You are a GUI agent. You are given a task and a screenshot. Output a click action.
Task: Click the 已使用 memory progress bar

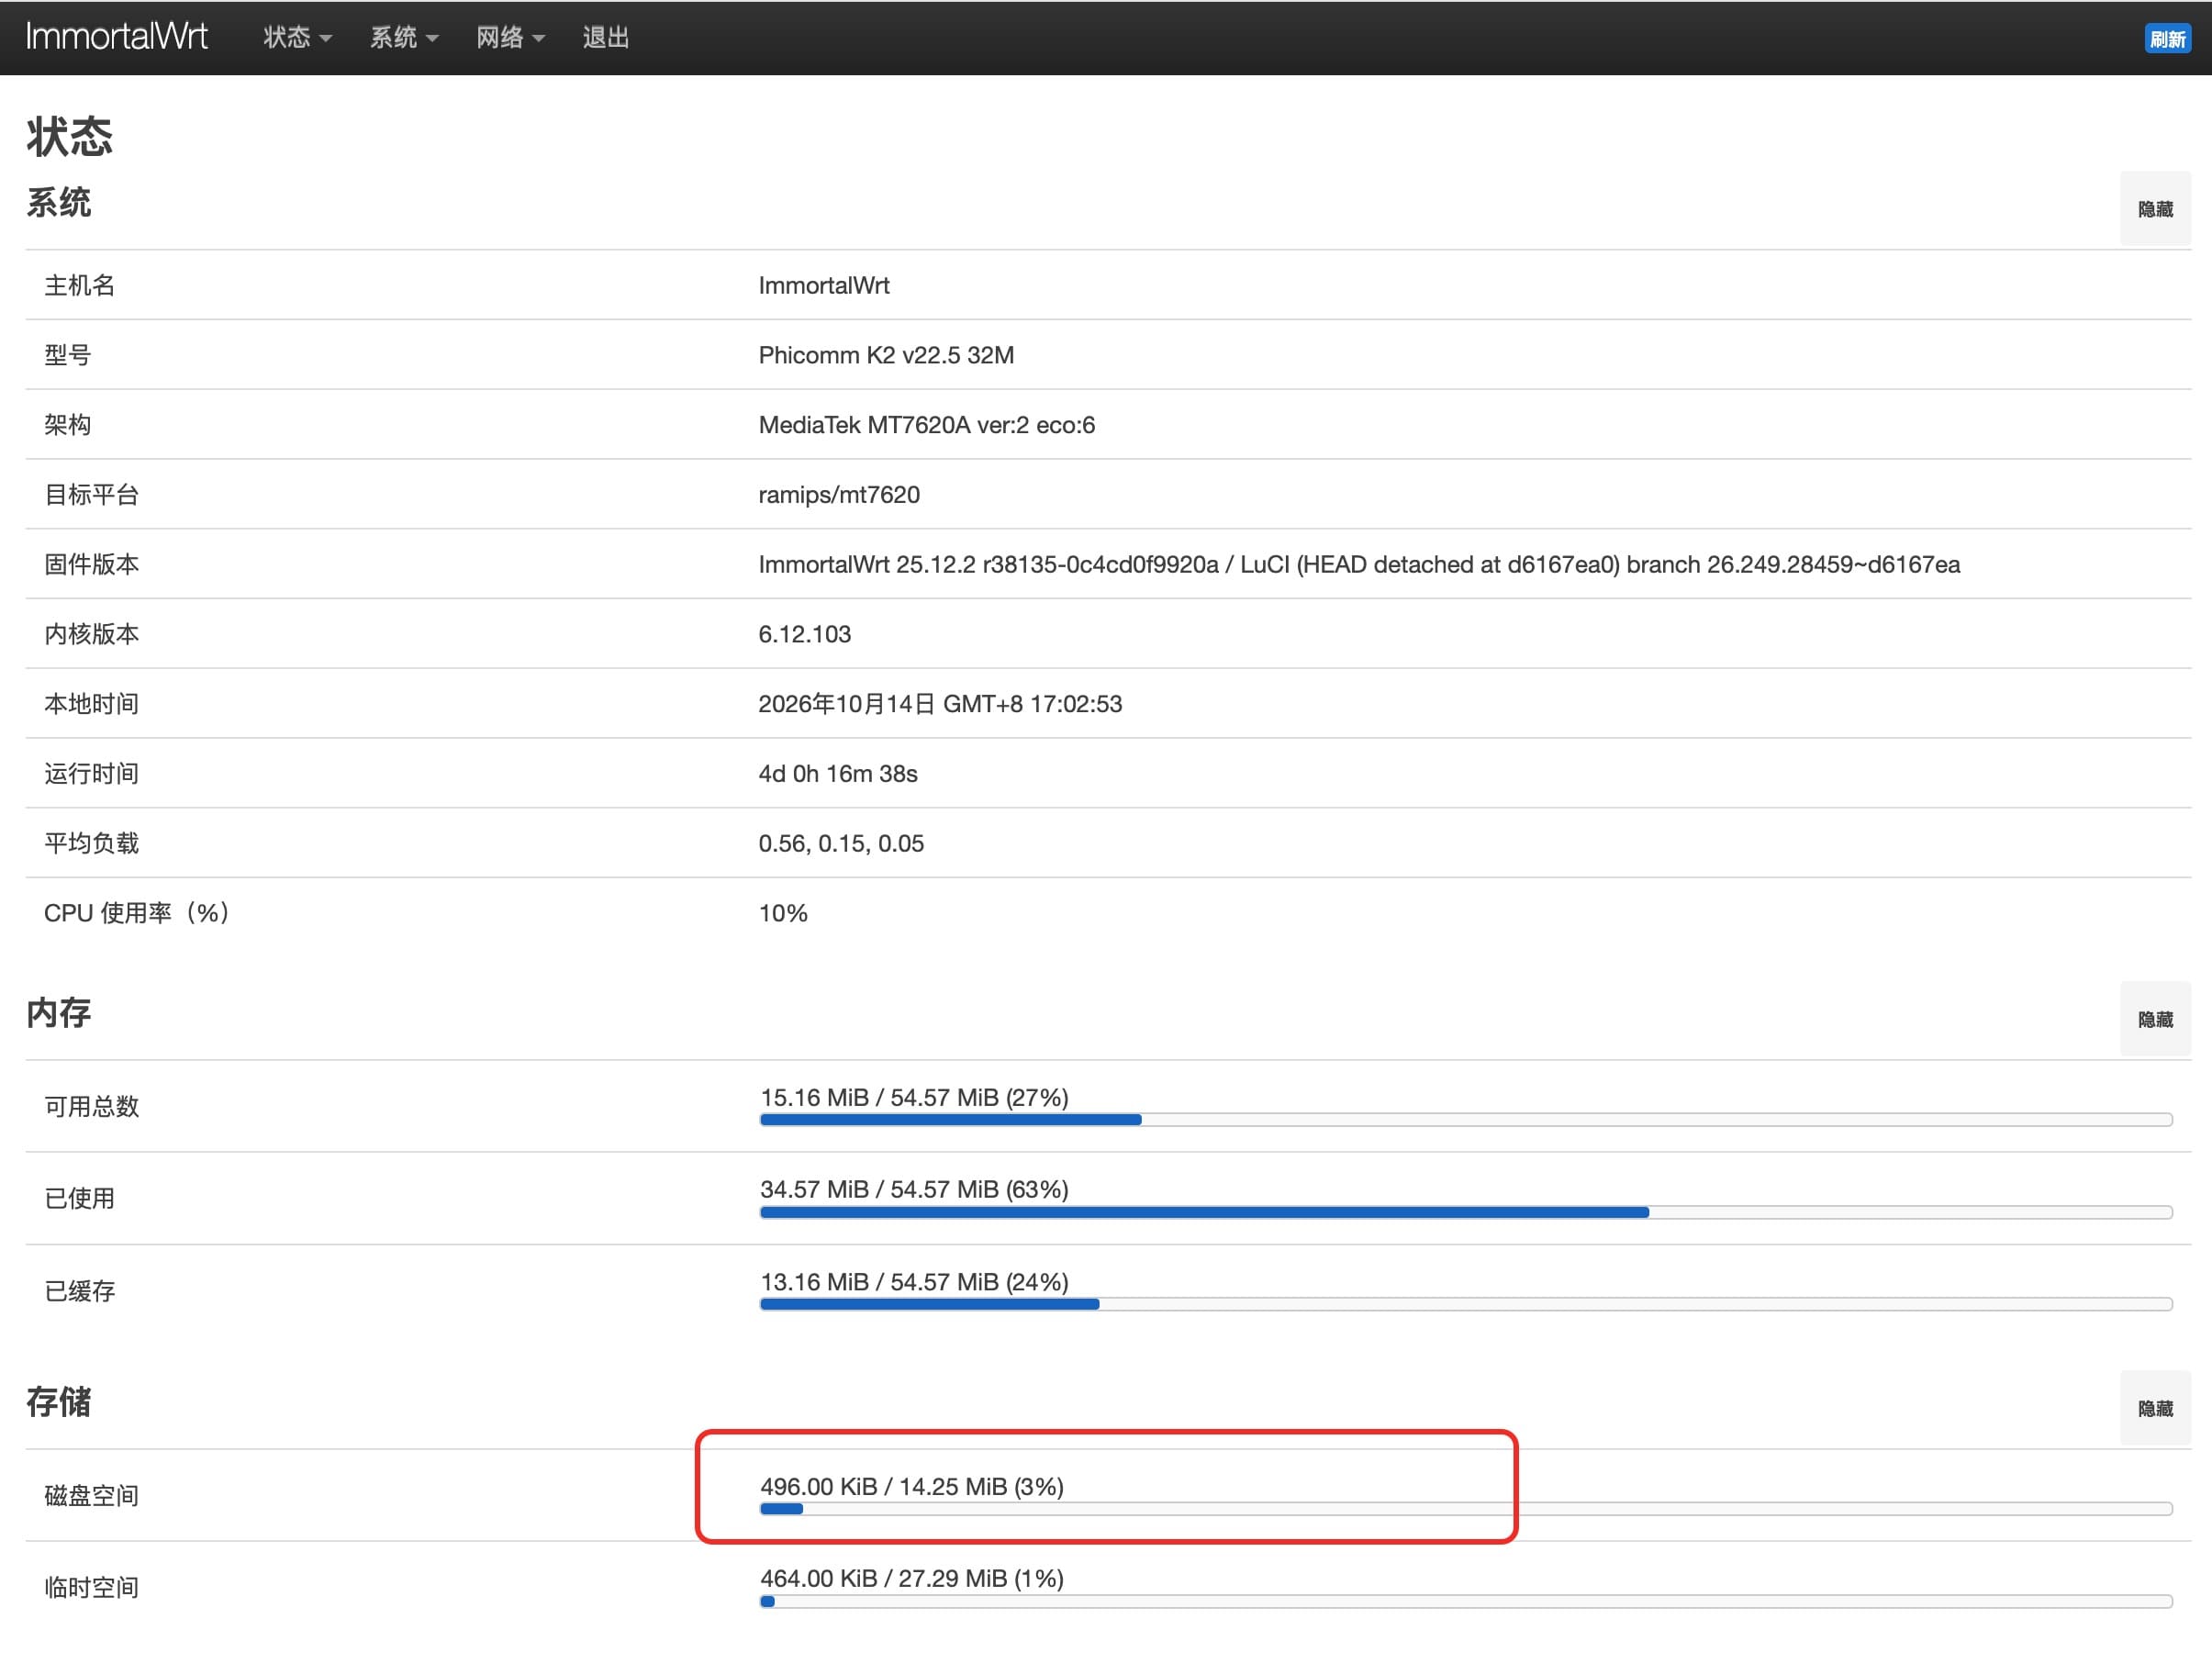click(x=1466, y=1212)
